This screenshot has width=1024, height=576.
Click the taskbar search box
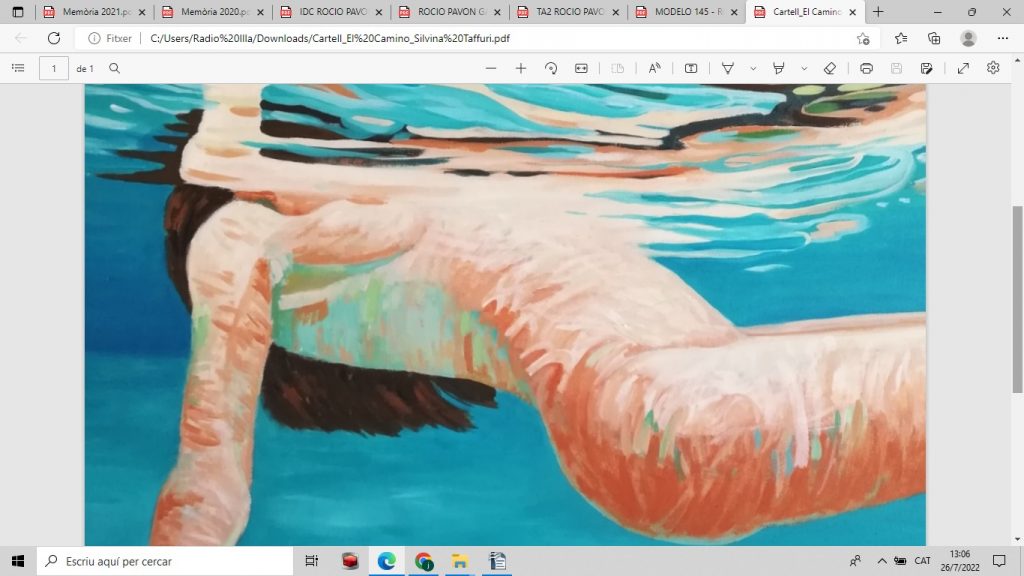pos(165,561)
